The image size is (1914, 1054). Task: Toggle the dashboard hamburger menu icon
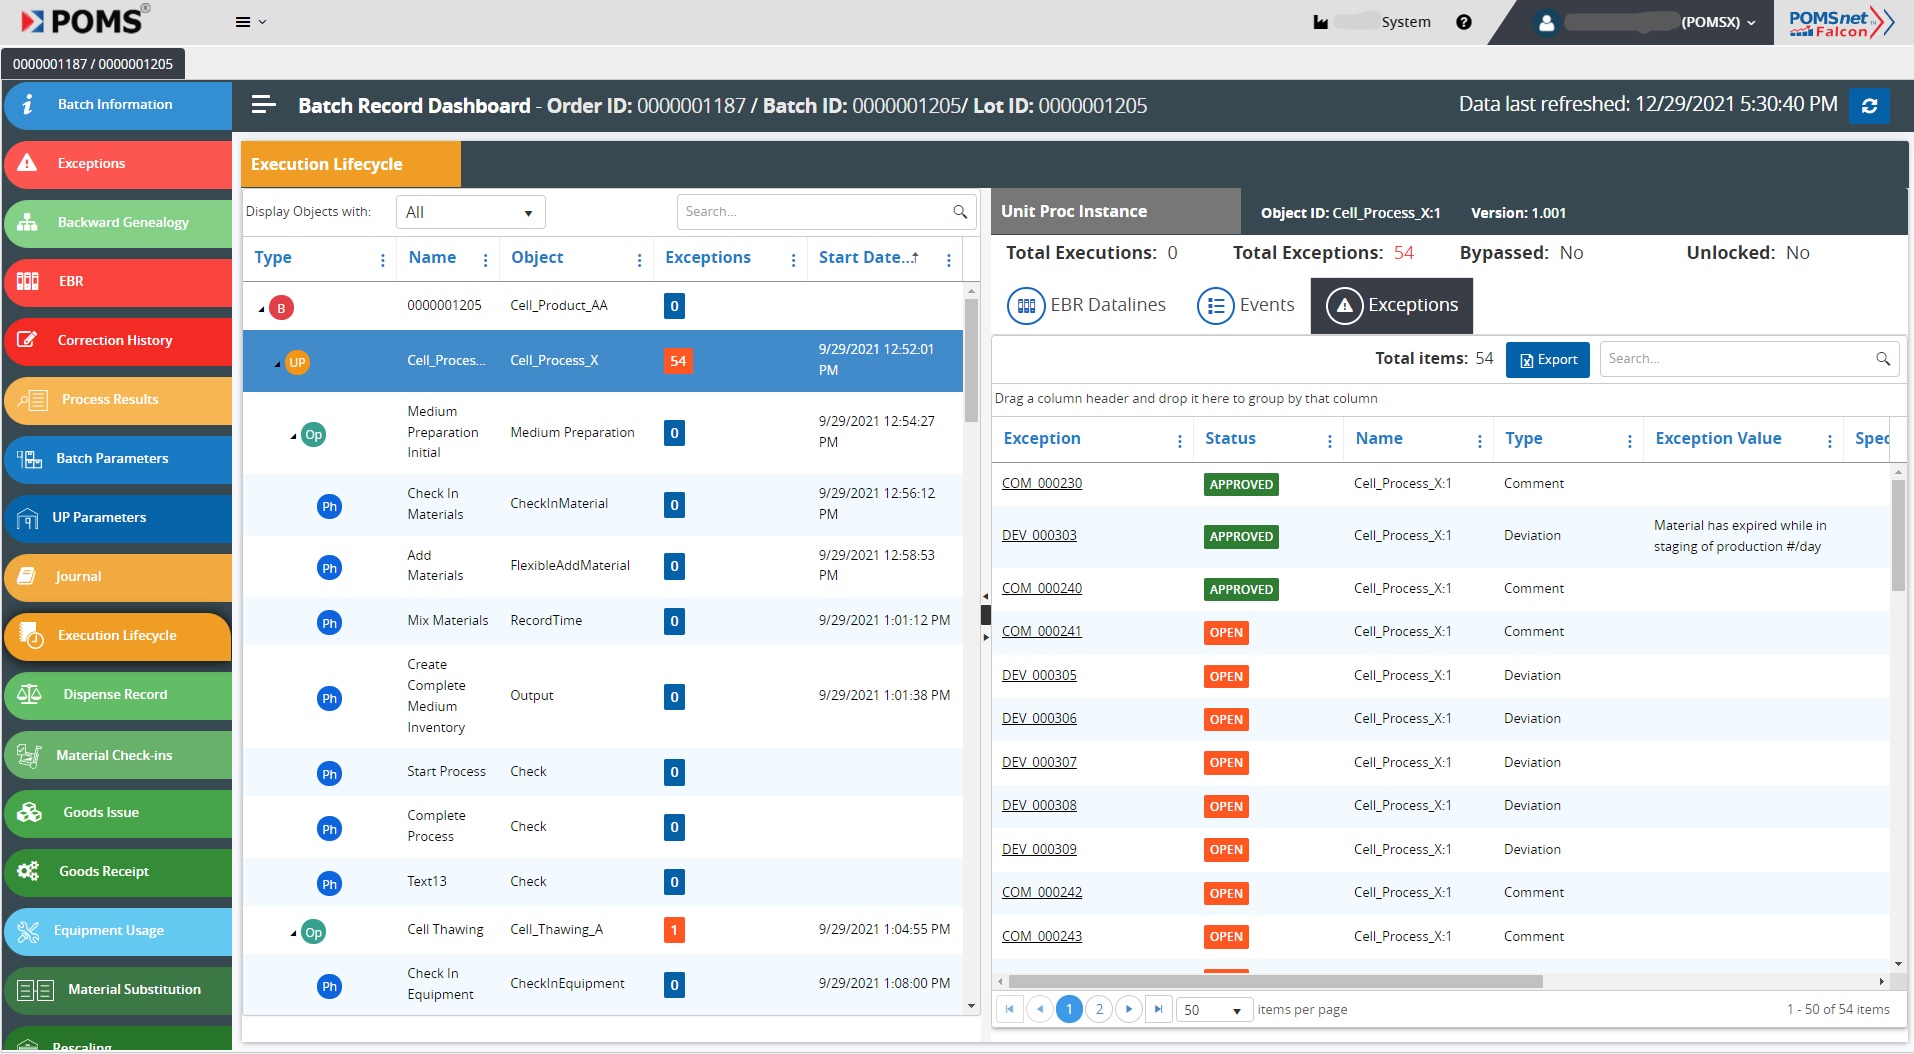point(263,105)
